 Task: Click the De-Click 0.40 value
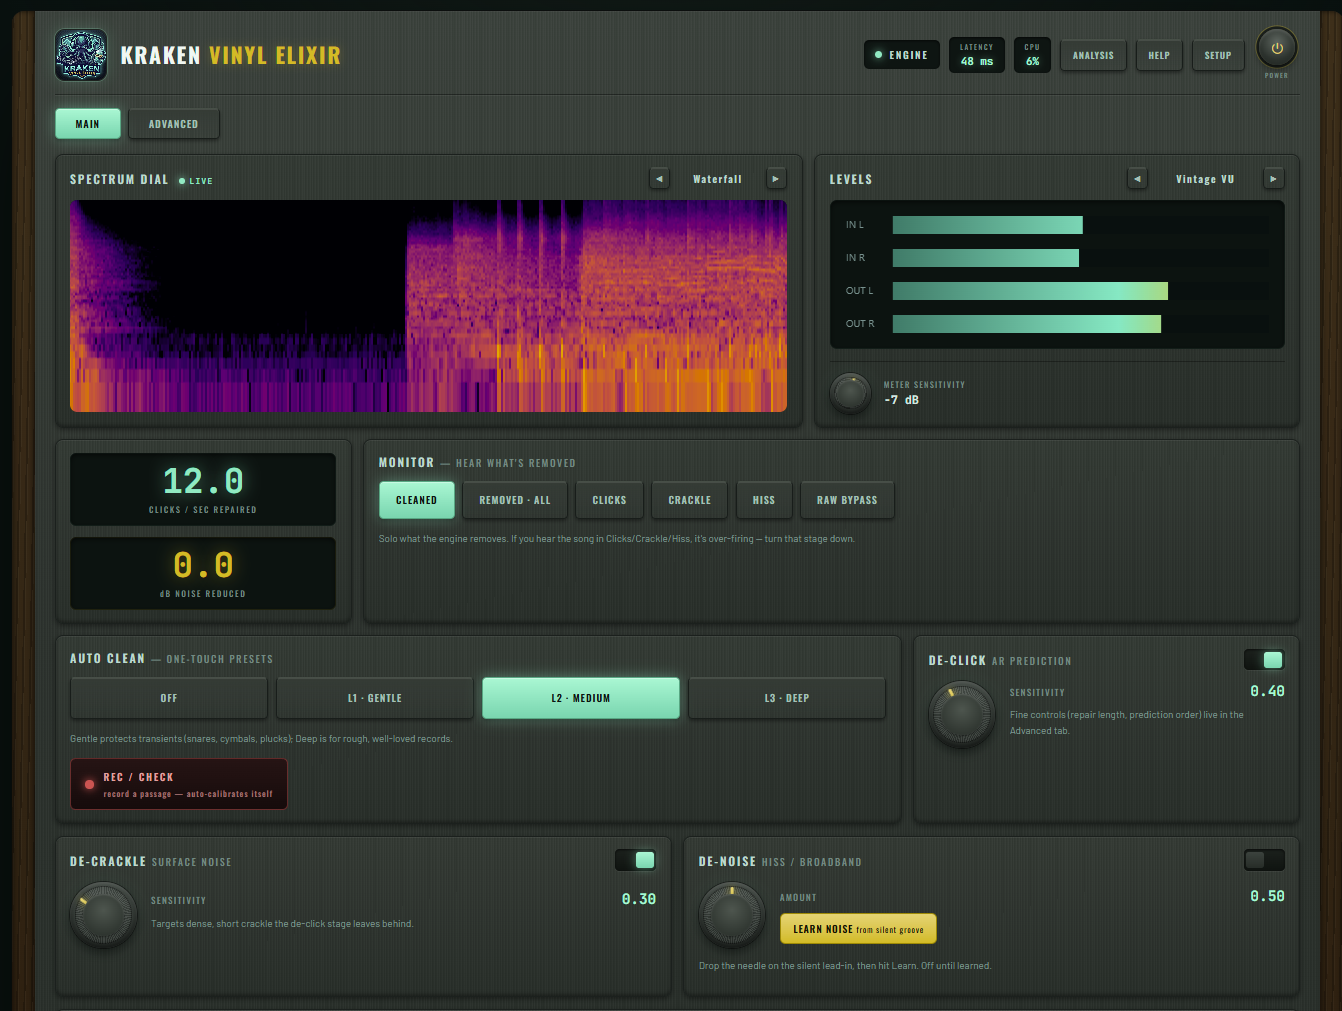point(1267,691)
